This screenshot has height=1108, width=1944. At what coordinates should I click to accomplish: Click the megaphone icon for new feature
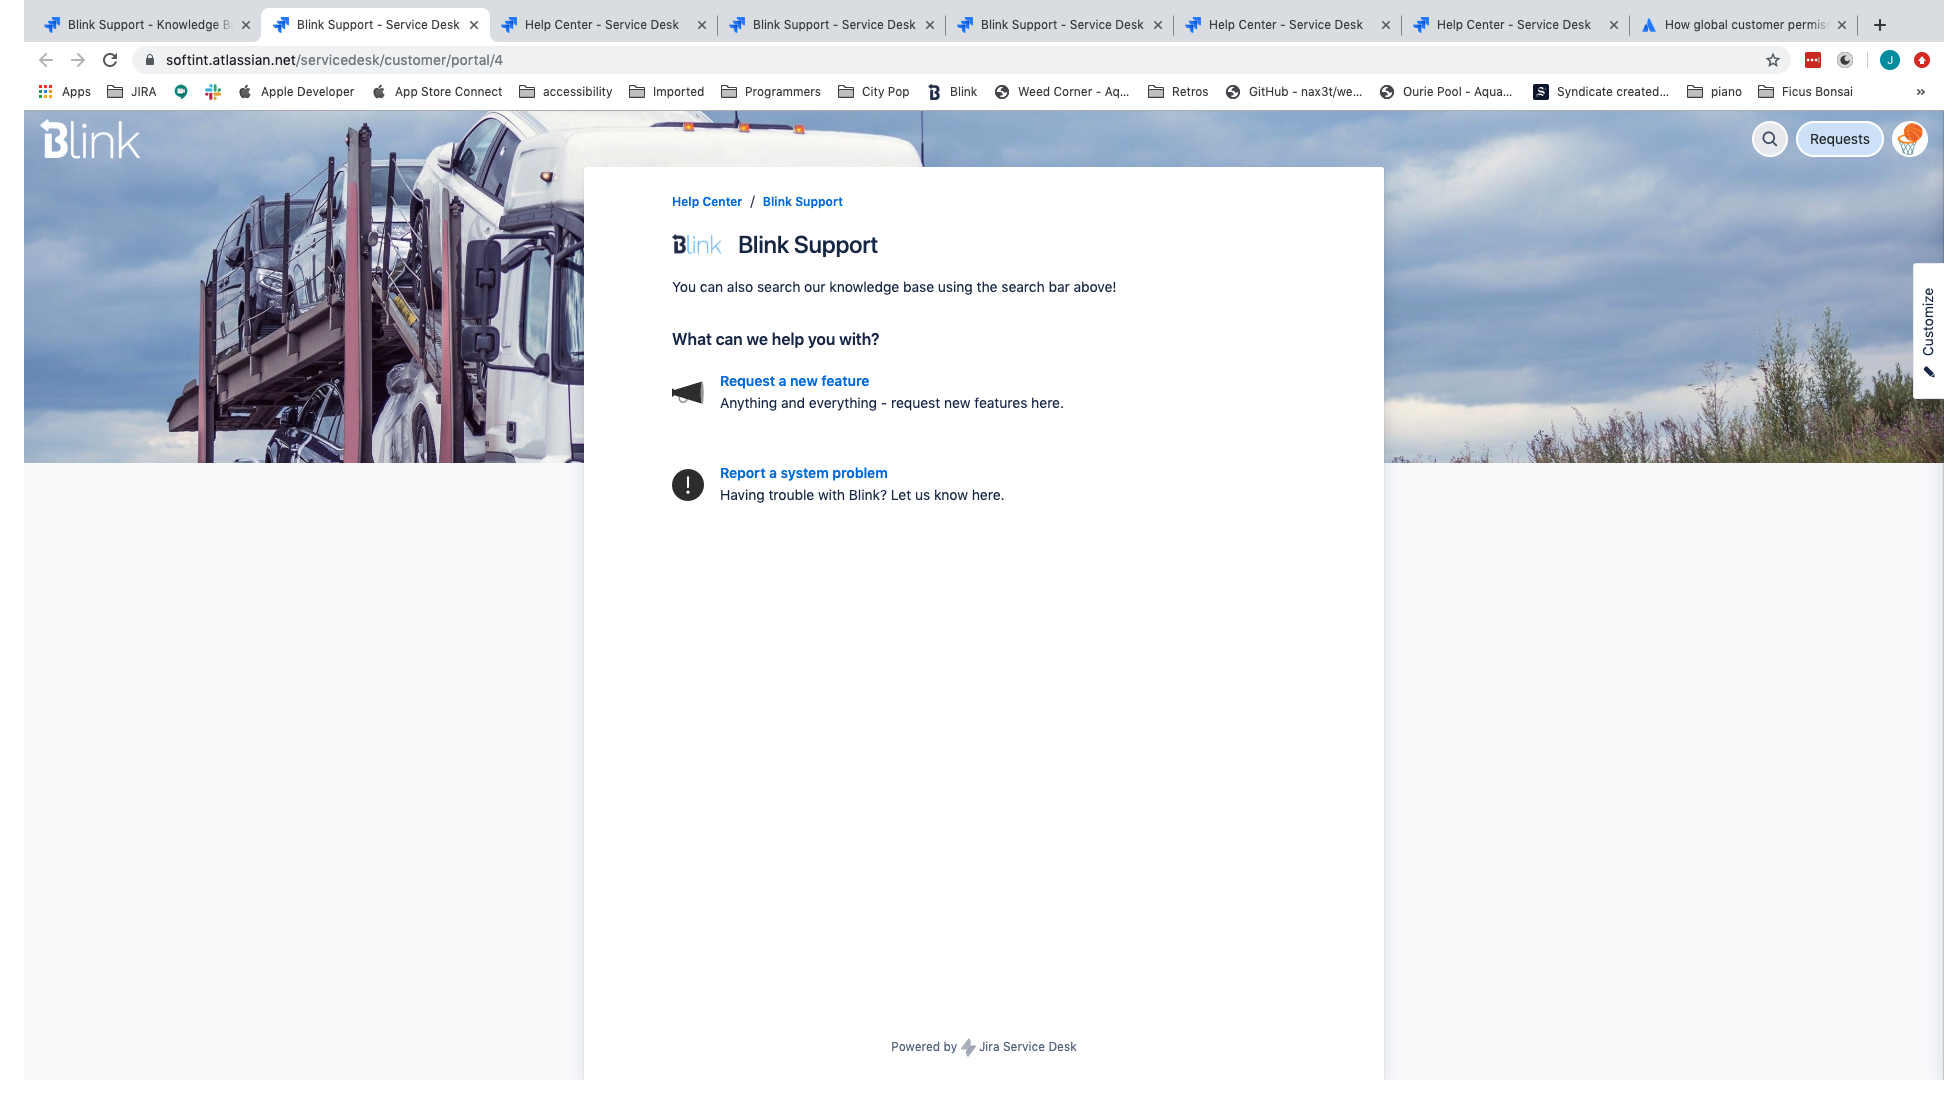688,393
